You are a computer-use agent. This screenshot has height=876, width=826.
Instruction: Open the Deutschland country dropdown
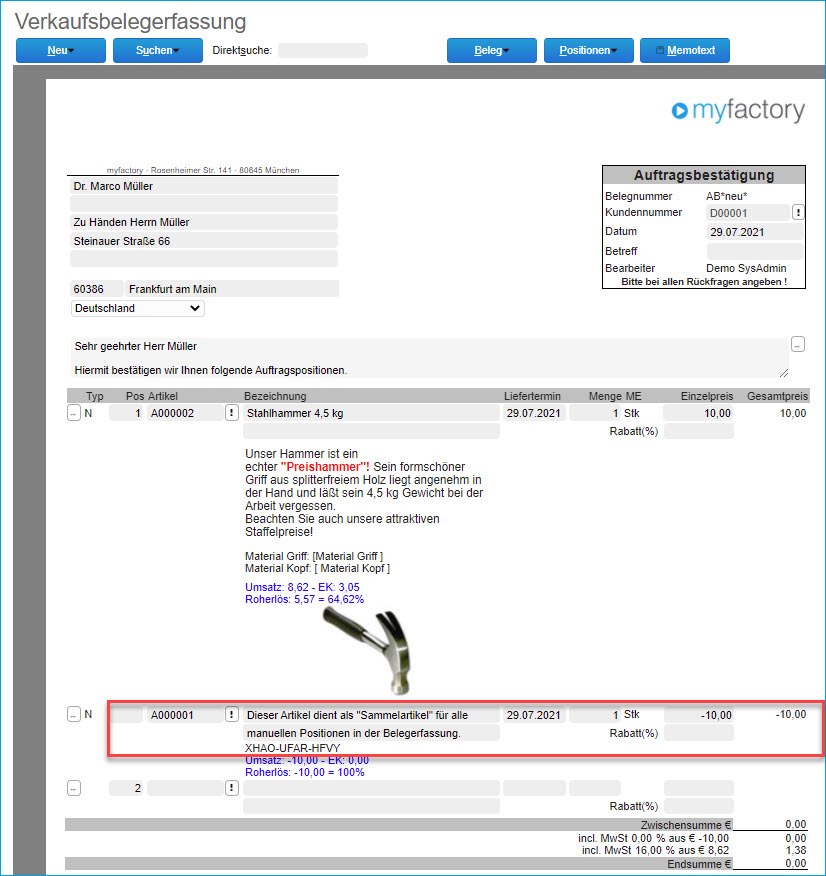tap(137, 308)
